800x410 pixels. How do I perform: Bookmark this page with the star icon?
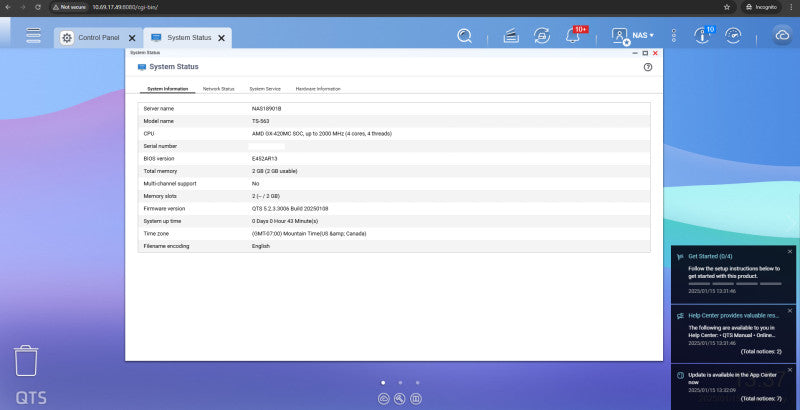click(727, 7)
